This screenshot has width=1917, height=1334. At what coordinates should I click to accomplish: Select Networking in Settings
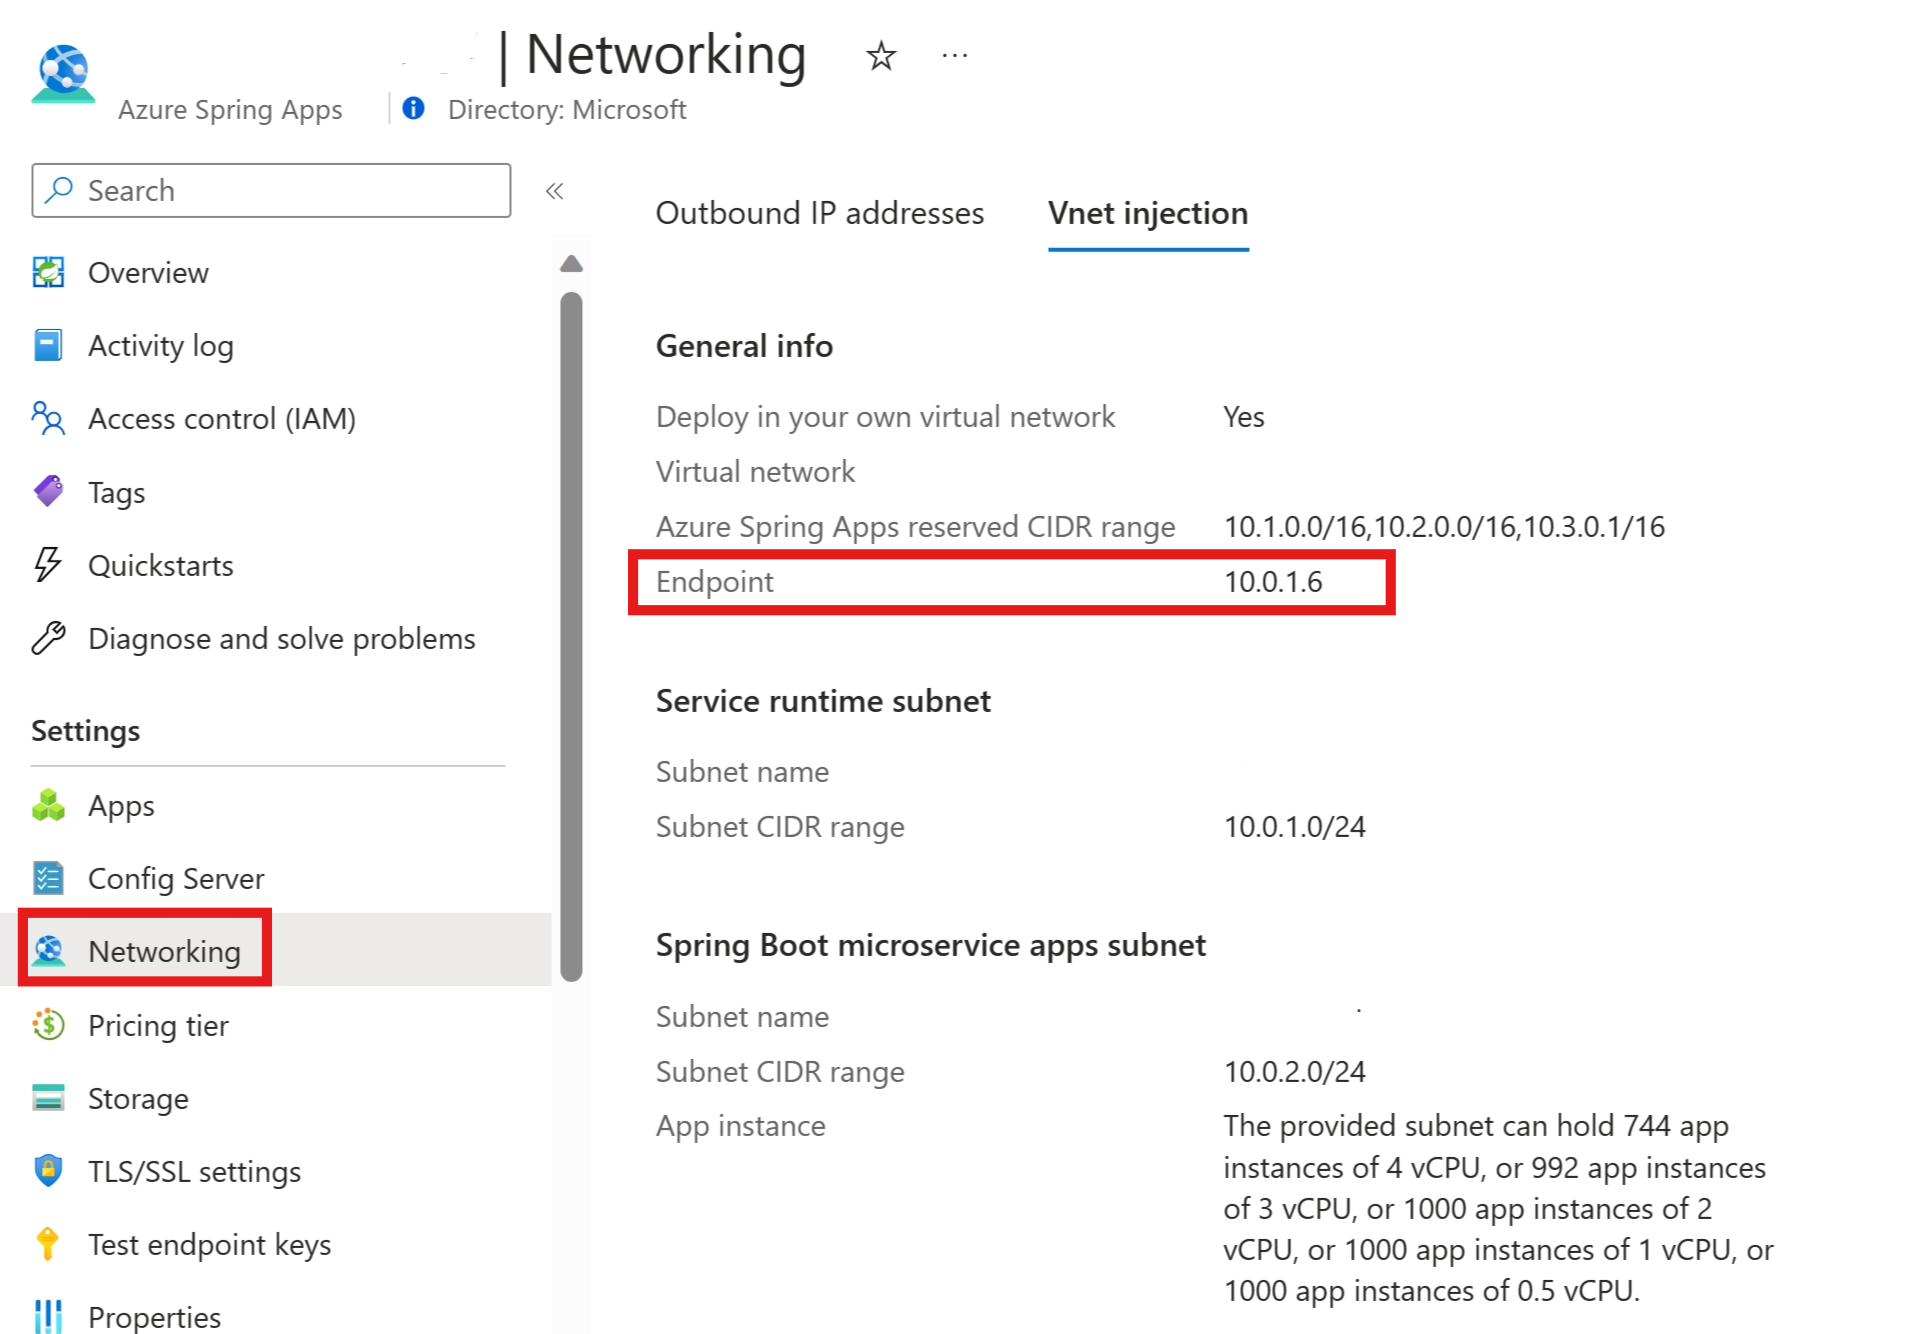pos(164,951)
